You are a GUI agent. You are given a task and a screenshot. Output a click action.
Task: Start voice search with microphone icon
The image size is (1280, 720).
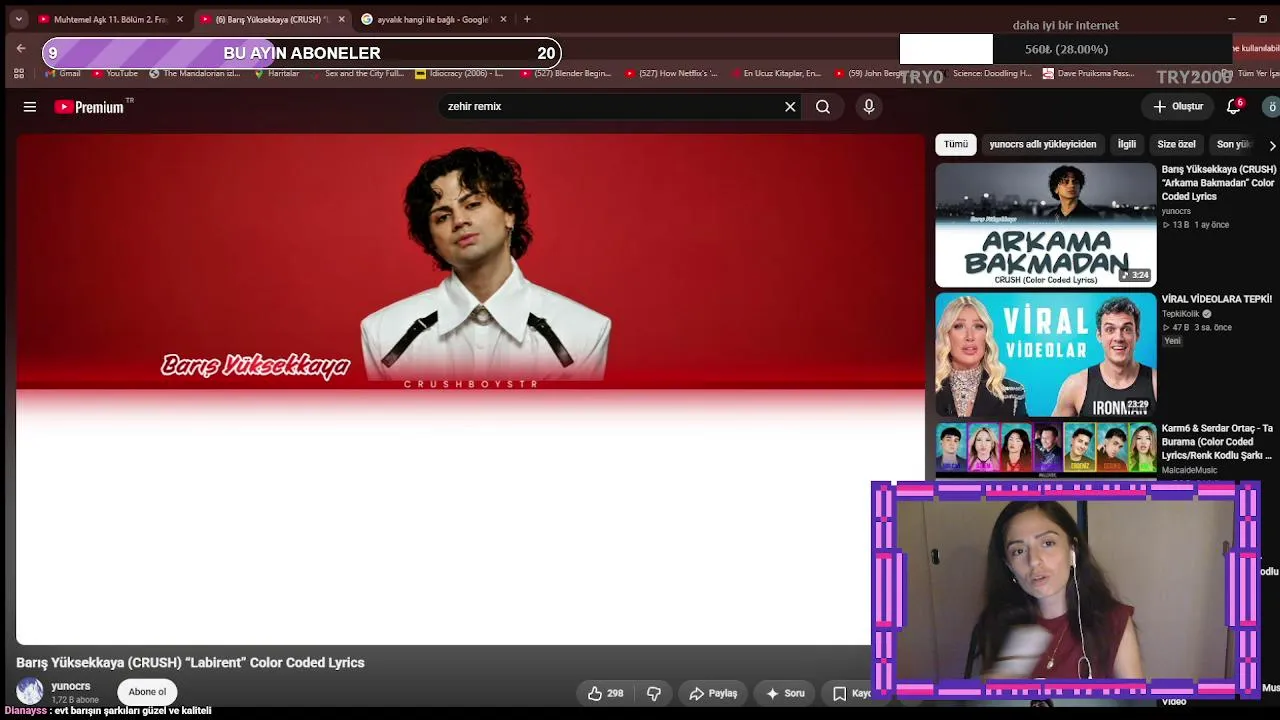pyautogui.click(x=869, y=107)
